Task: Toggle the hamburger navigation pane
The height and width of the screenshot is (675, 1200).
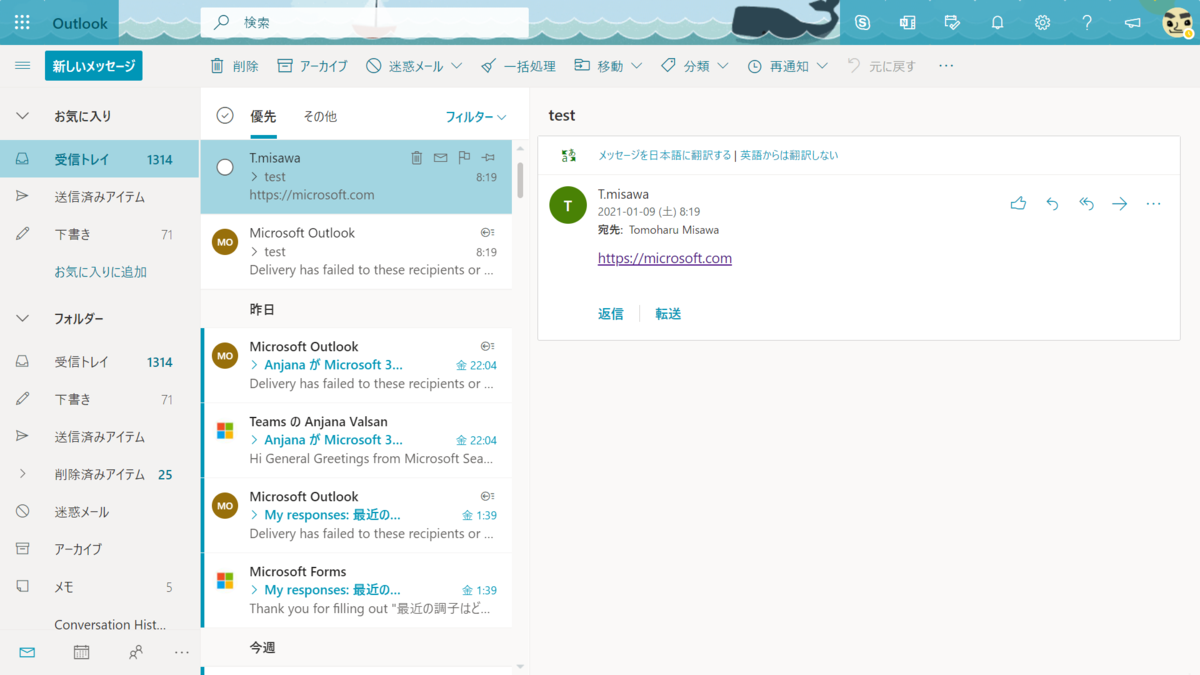Action: pyautogui.click(x=22, y=66)
